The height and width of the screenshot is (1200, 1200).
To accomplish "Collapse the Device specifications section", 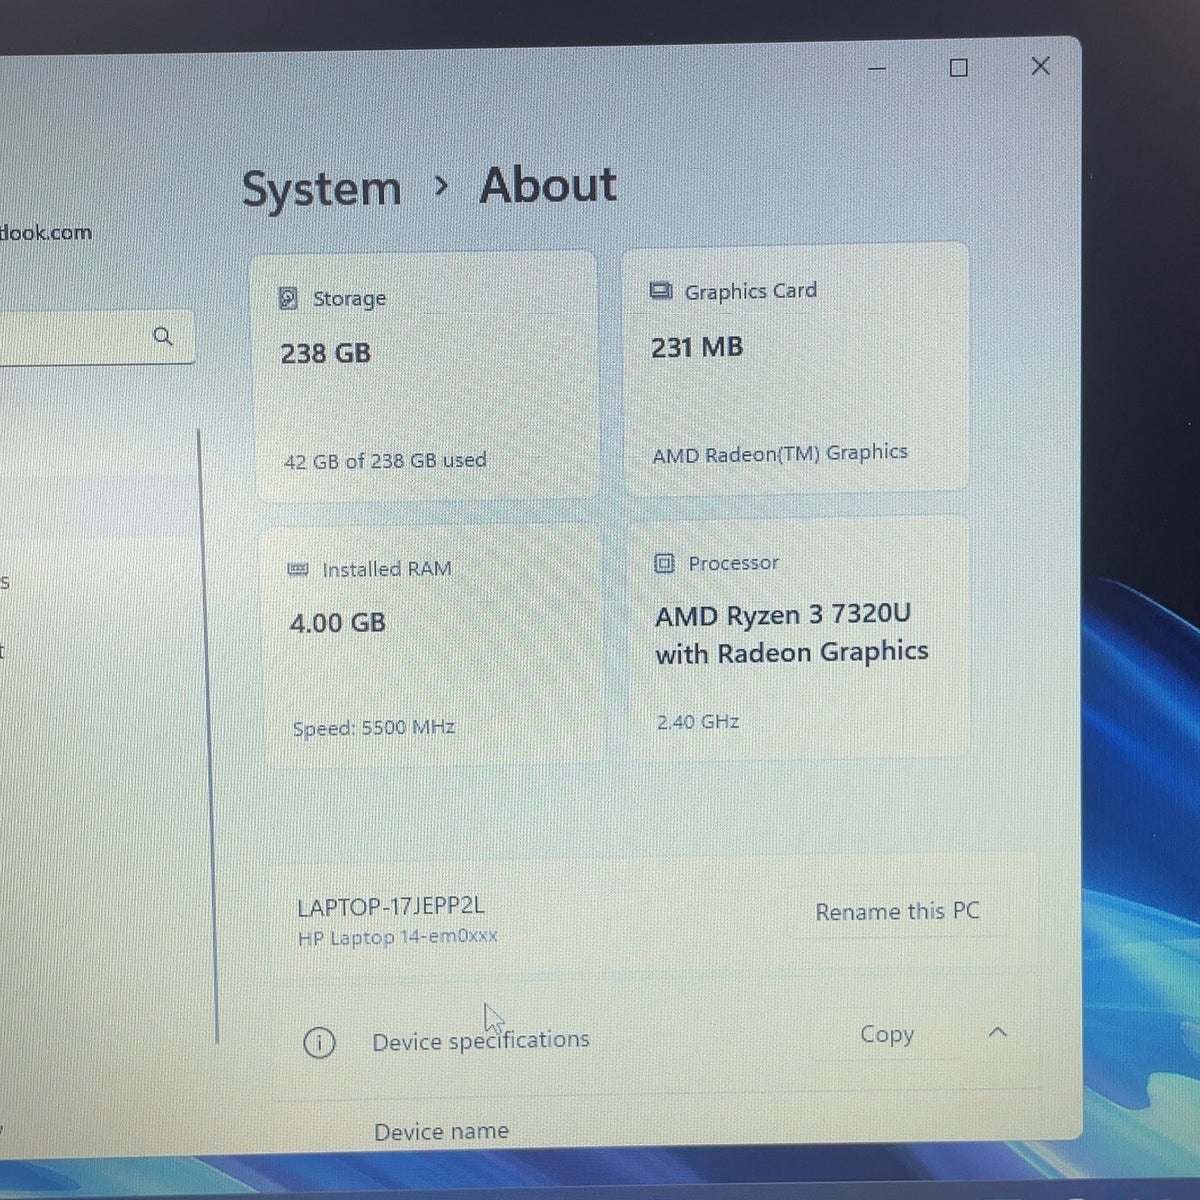I will 998,1032.
